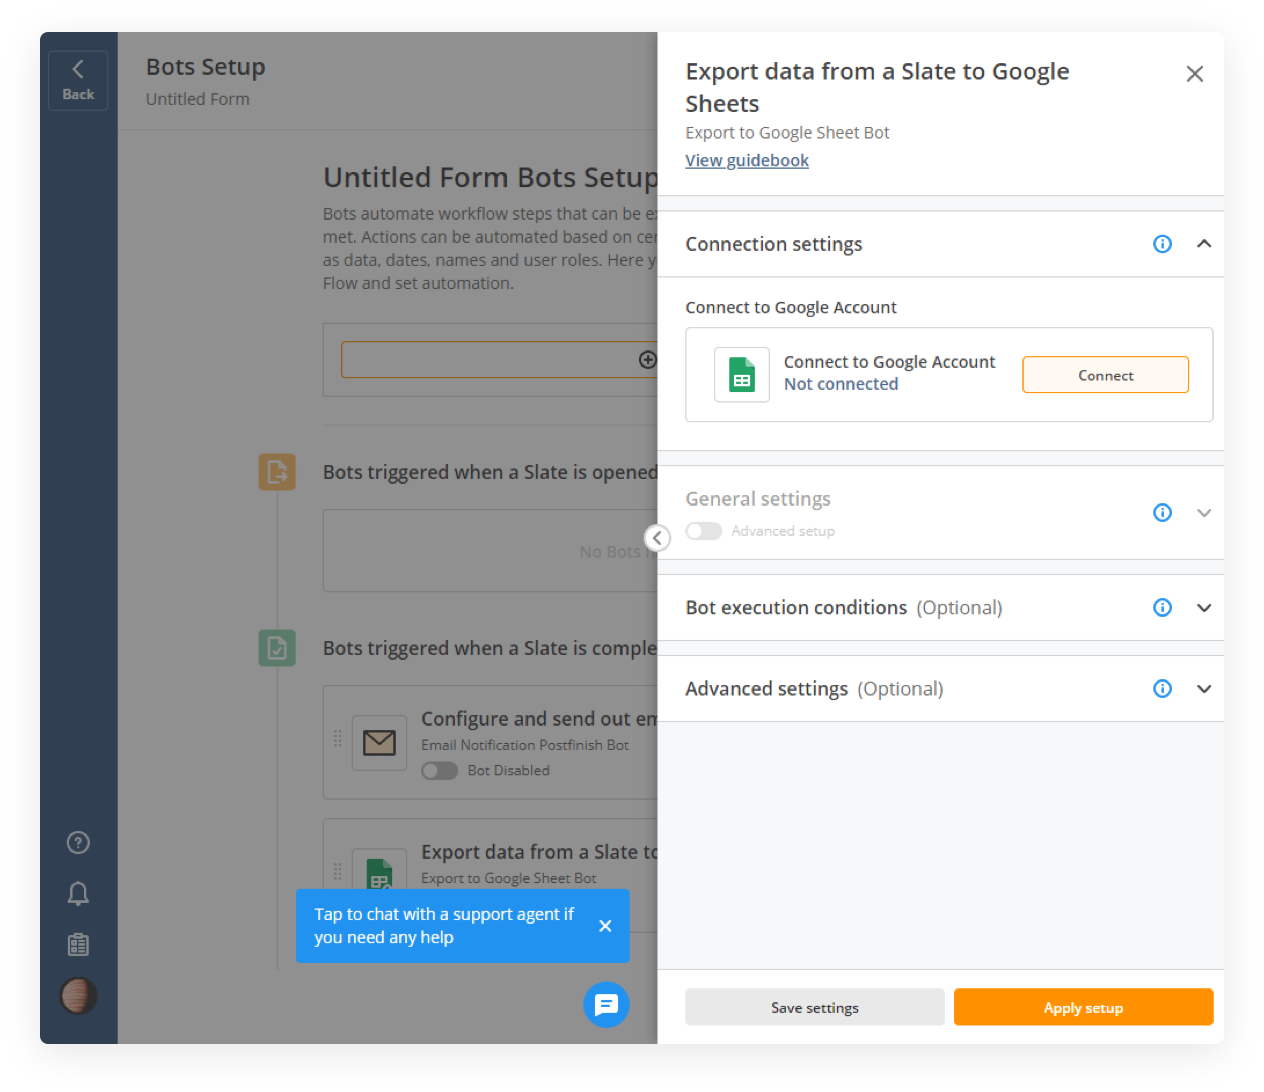Open the user profile avatar

click(78, 996)
